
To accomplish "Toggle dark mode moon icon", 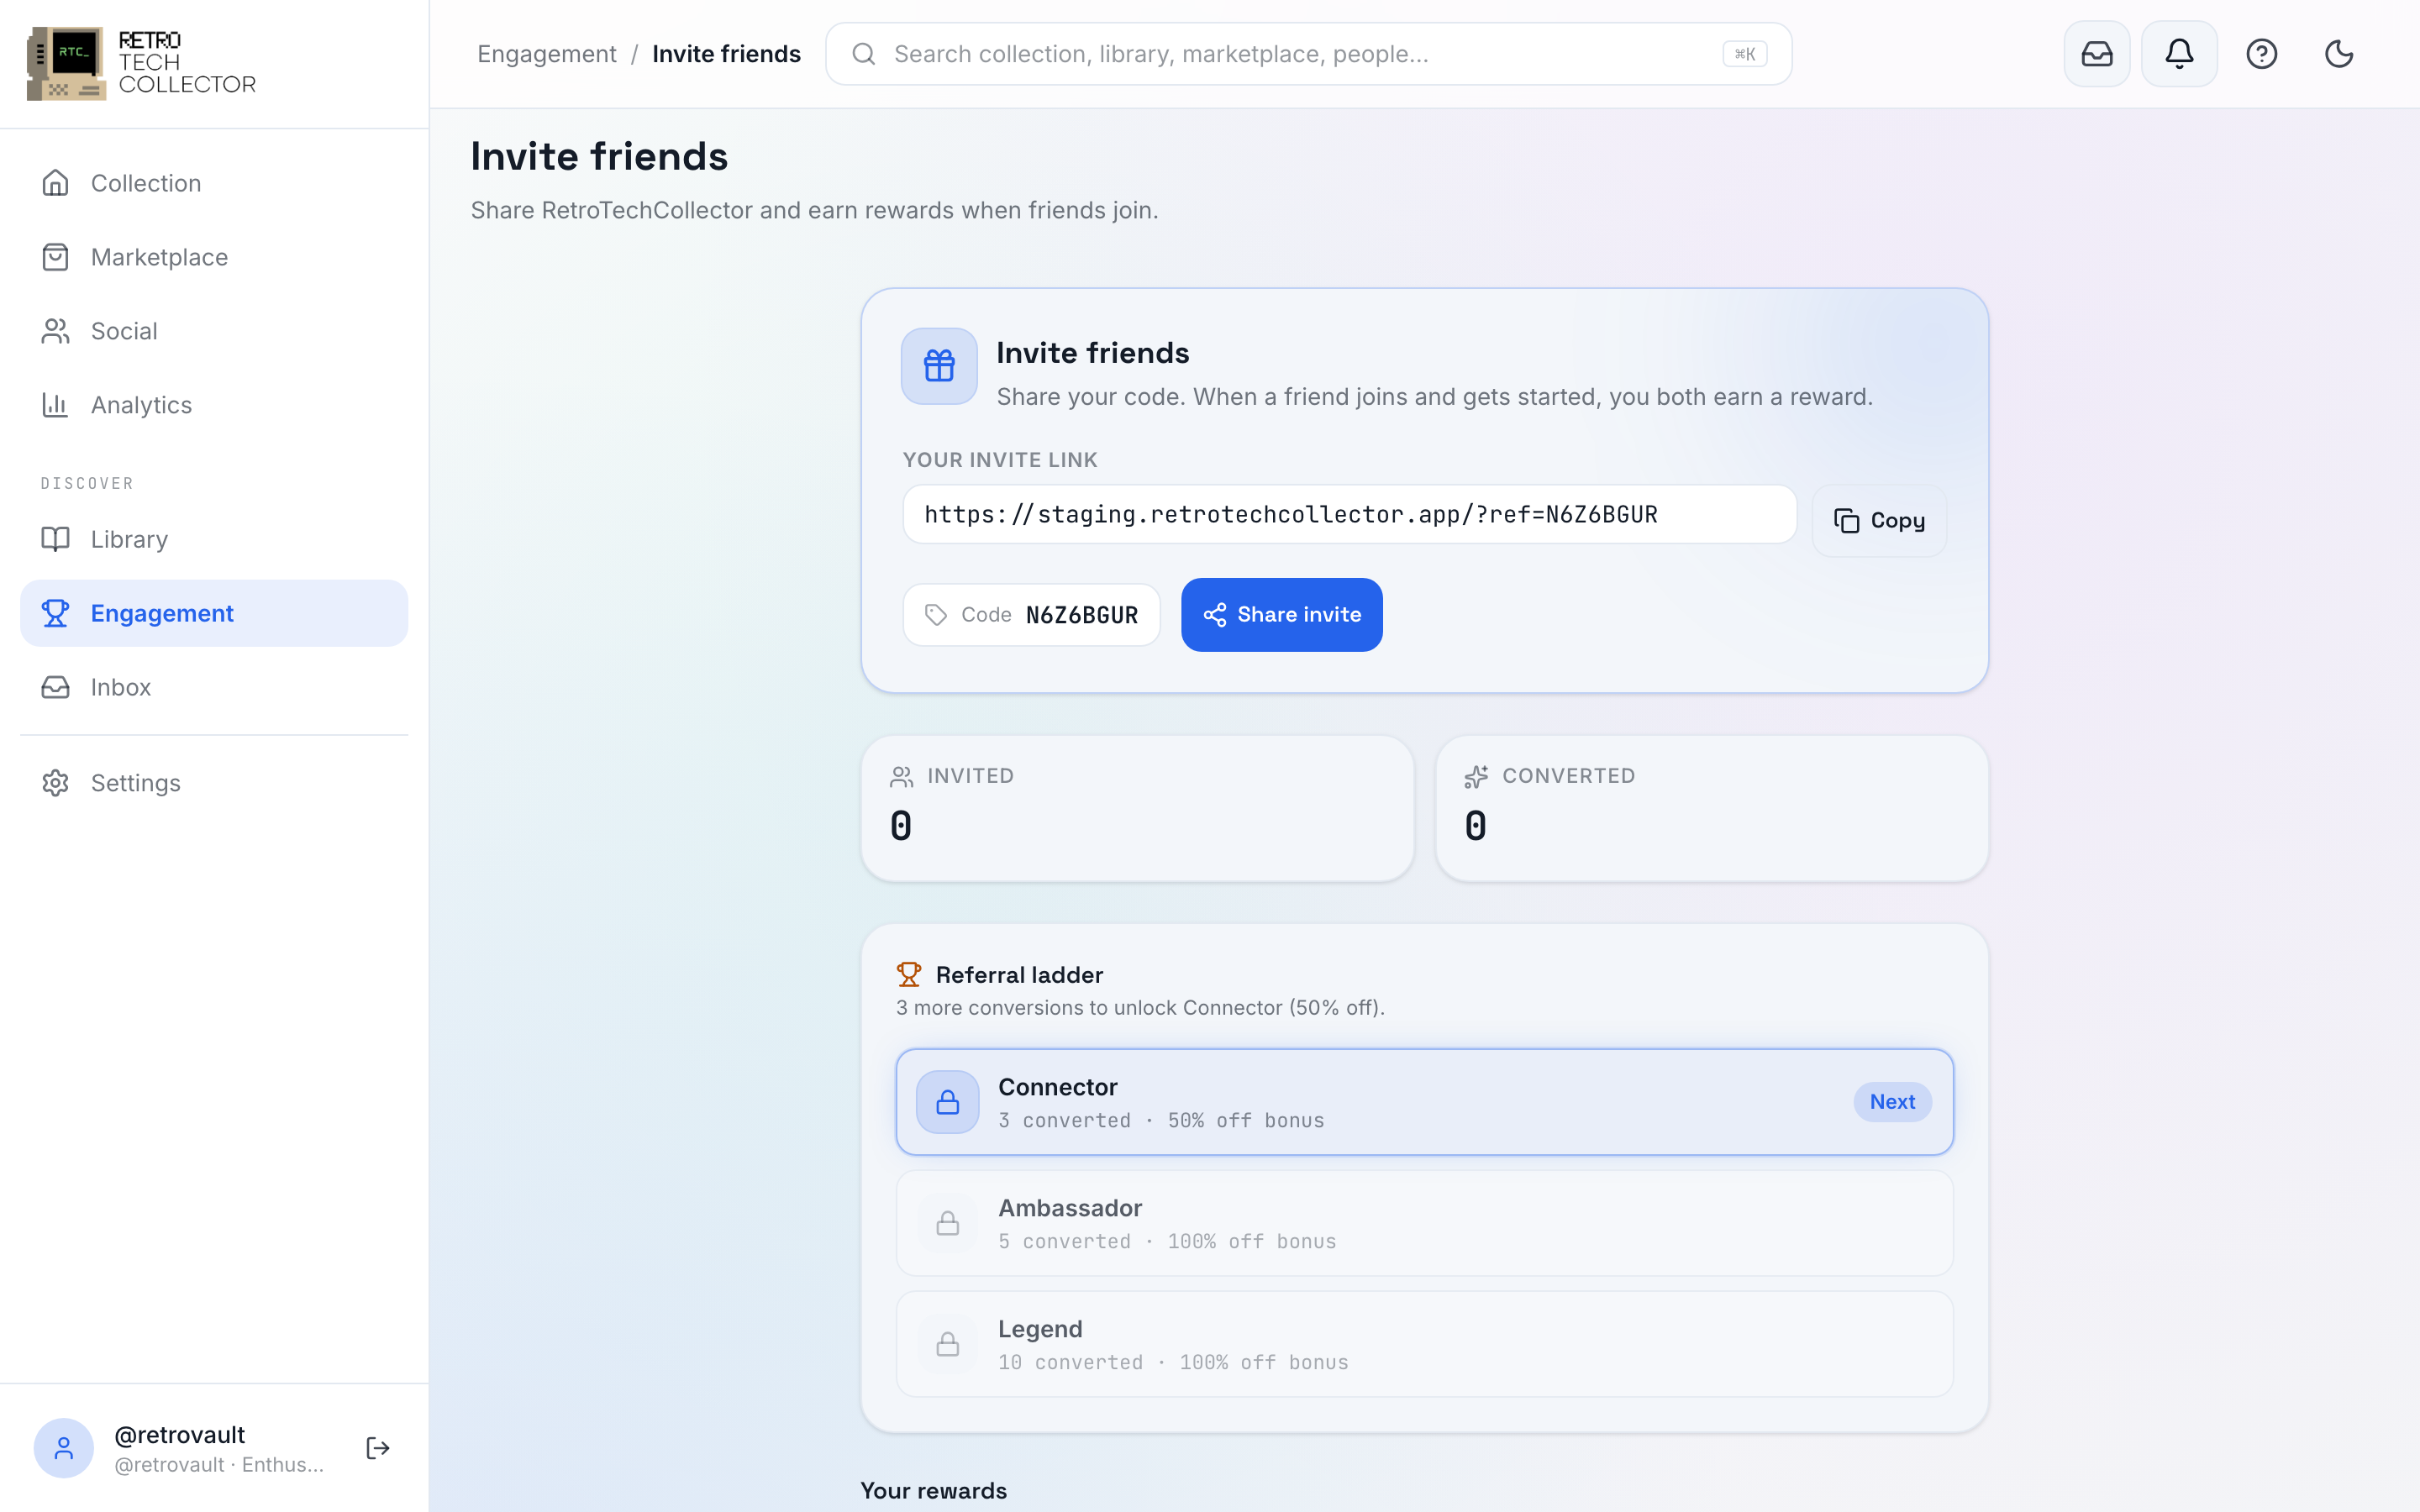I will coord(2339,54).
